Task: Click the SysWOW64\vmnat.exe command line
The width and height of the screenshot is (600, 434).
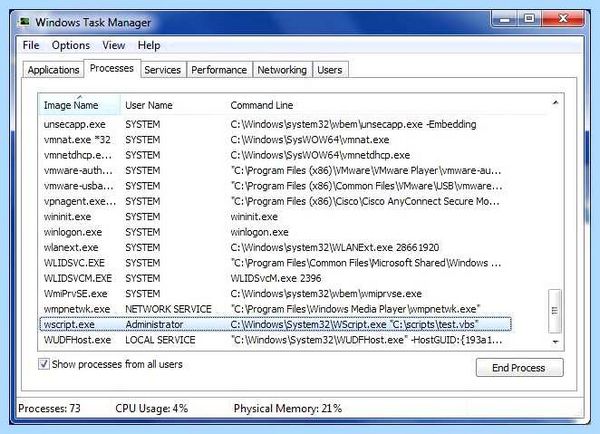Action: coord(310,140)
